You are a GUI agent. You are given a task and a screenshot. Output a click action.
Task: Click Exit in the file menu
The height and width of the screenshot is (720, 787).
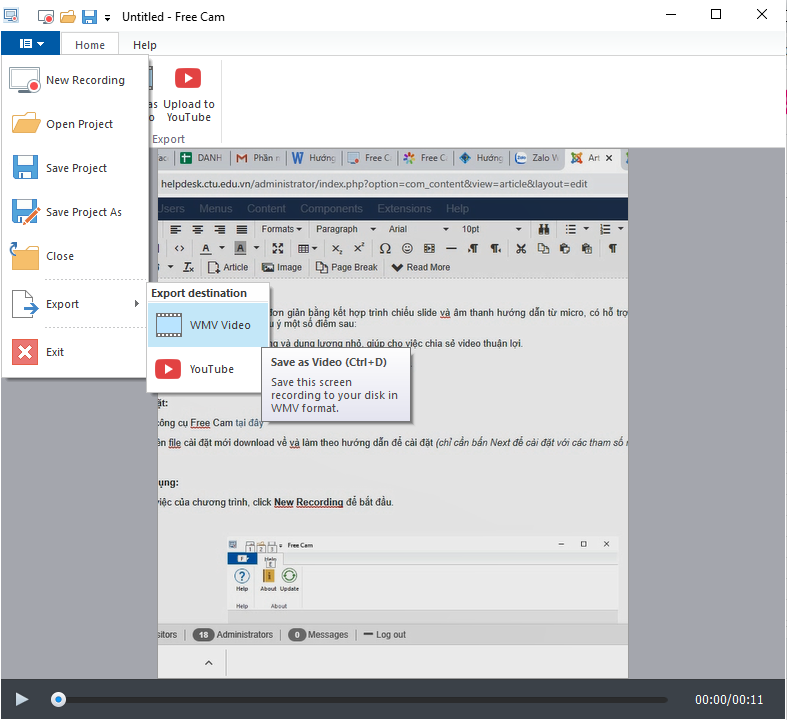(75, 352)
